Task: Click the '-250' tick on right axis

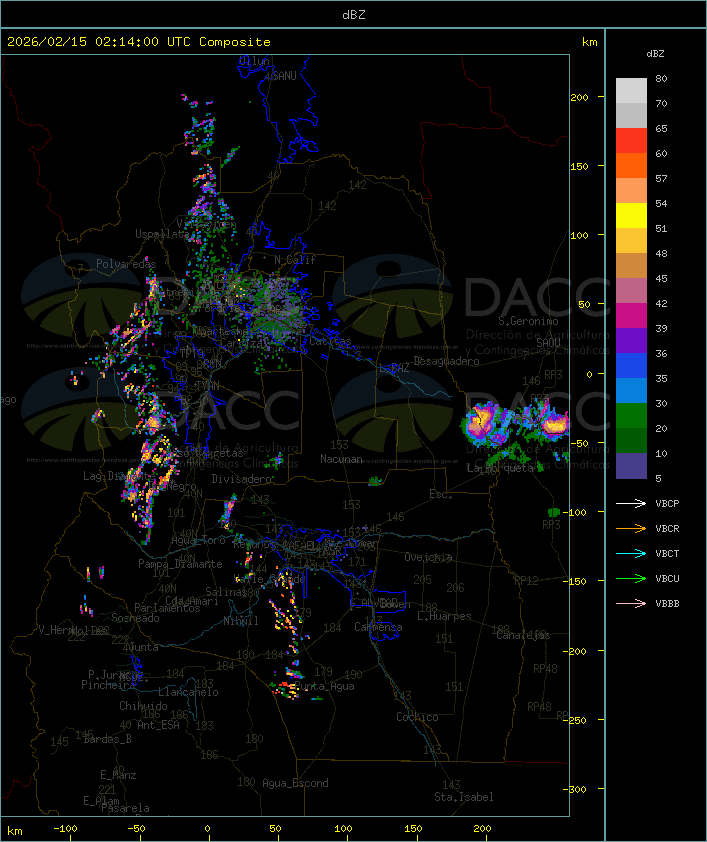Action: [x=577, y=720]
